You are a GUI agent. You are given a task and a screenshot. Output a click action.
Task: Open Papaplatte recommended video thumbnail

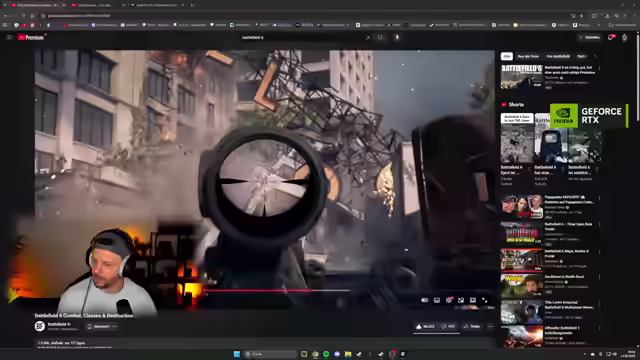click(x=522, y=207)
